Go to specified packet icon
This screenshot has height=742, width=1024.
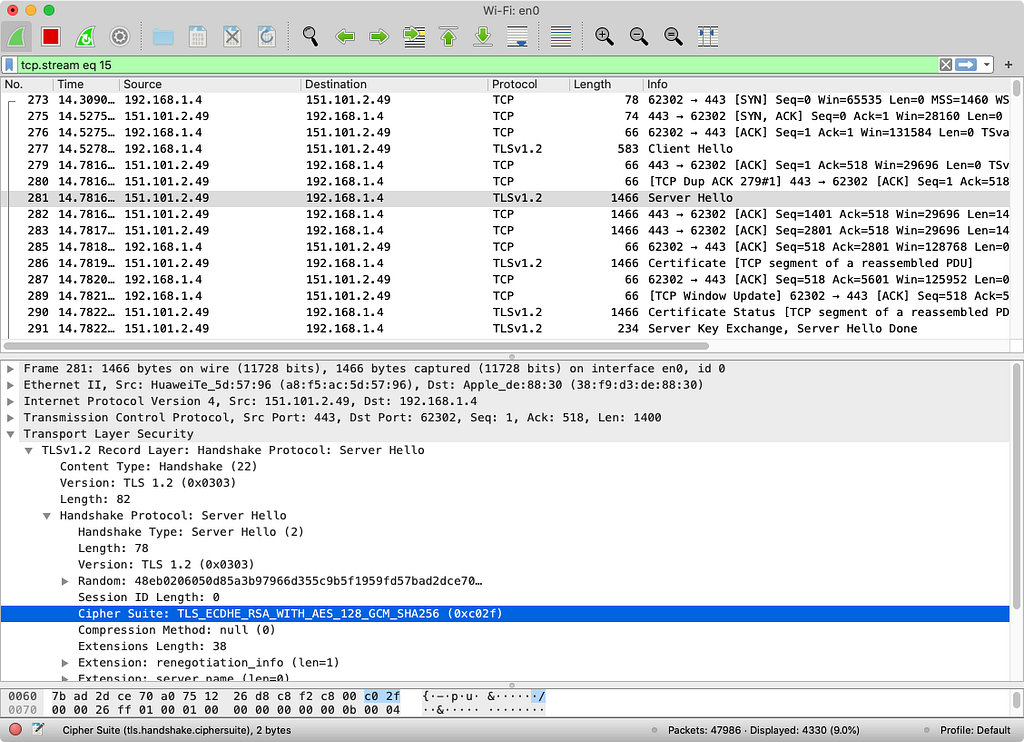[x=414, y=37]
